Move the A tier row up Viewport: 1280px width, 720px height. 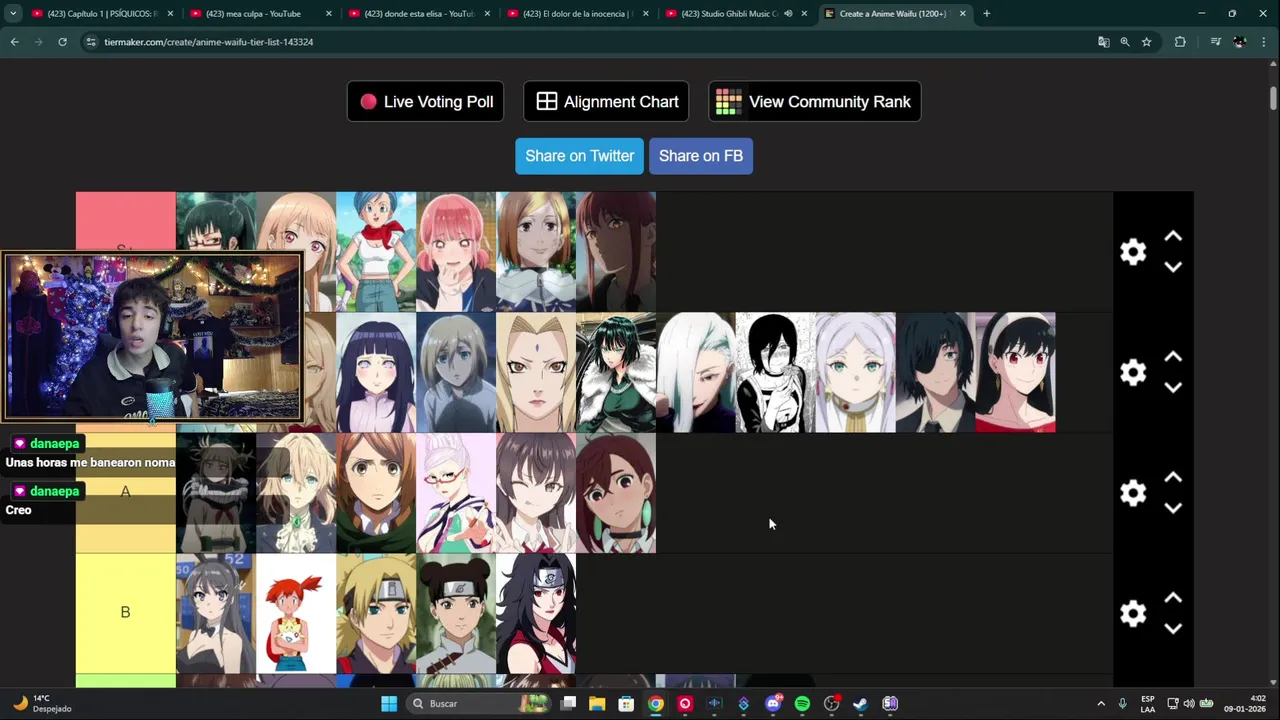(x=1173, y=478)
